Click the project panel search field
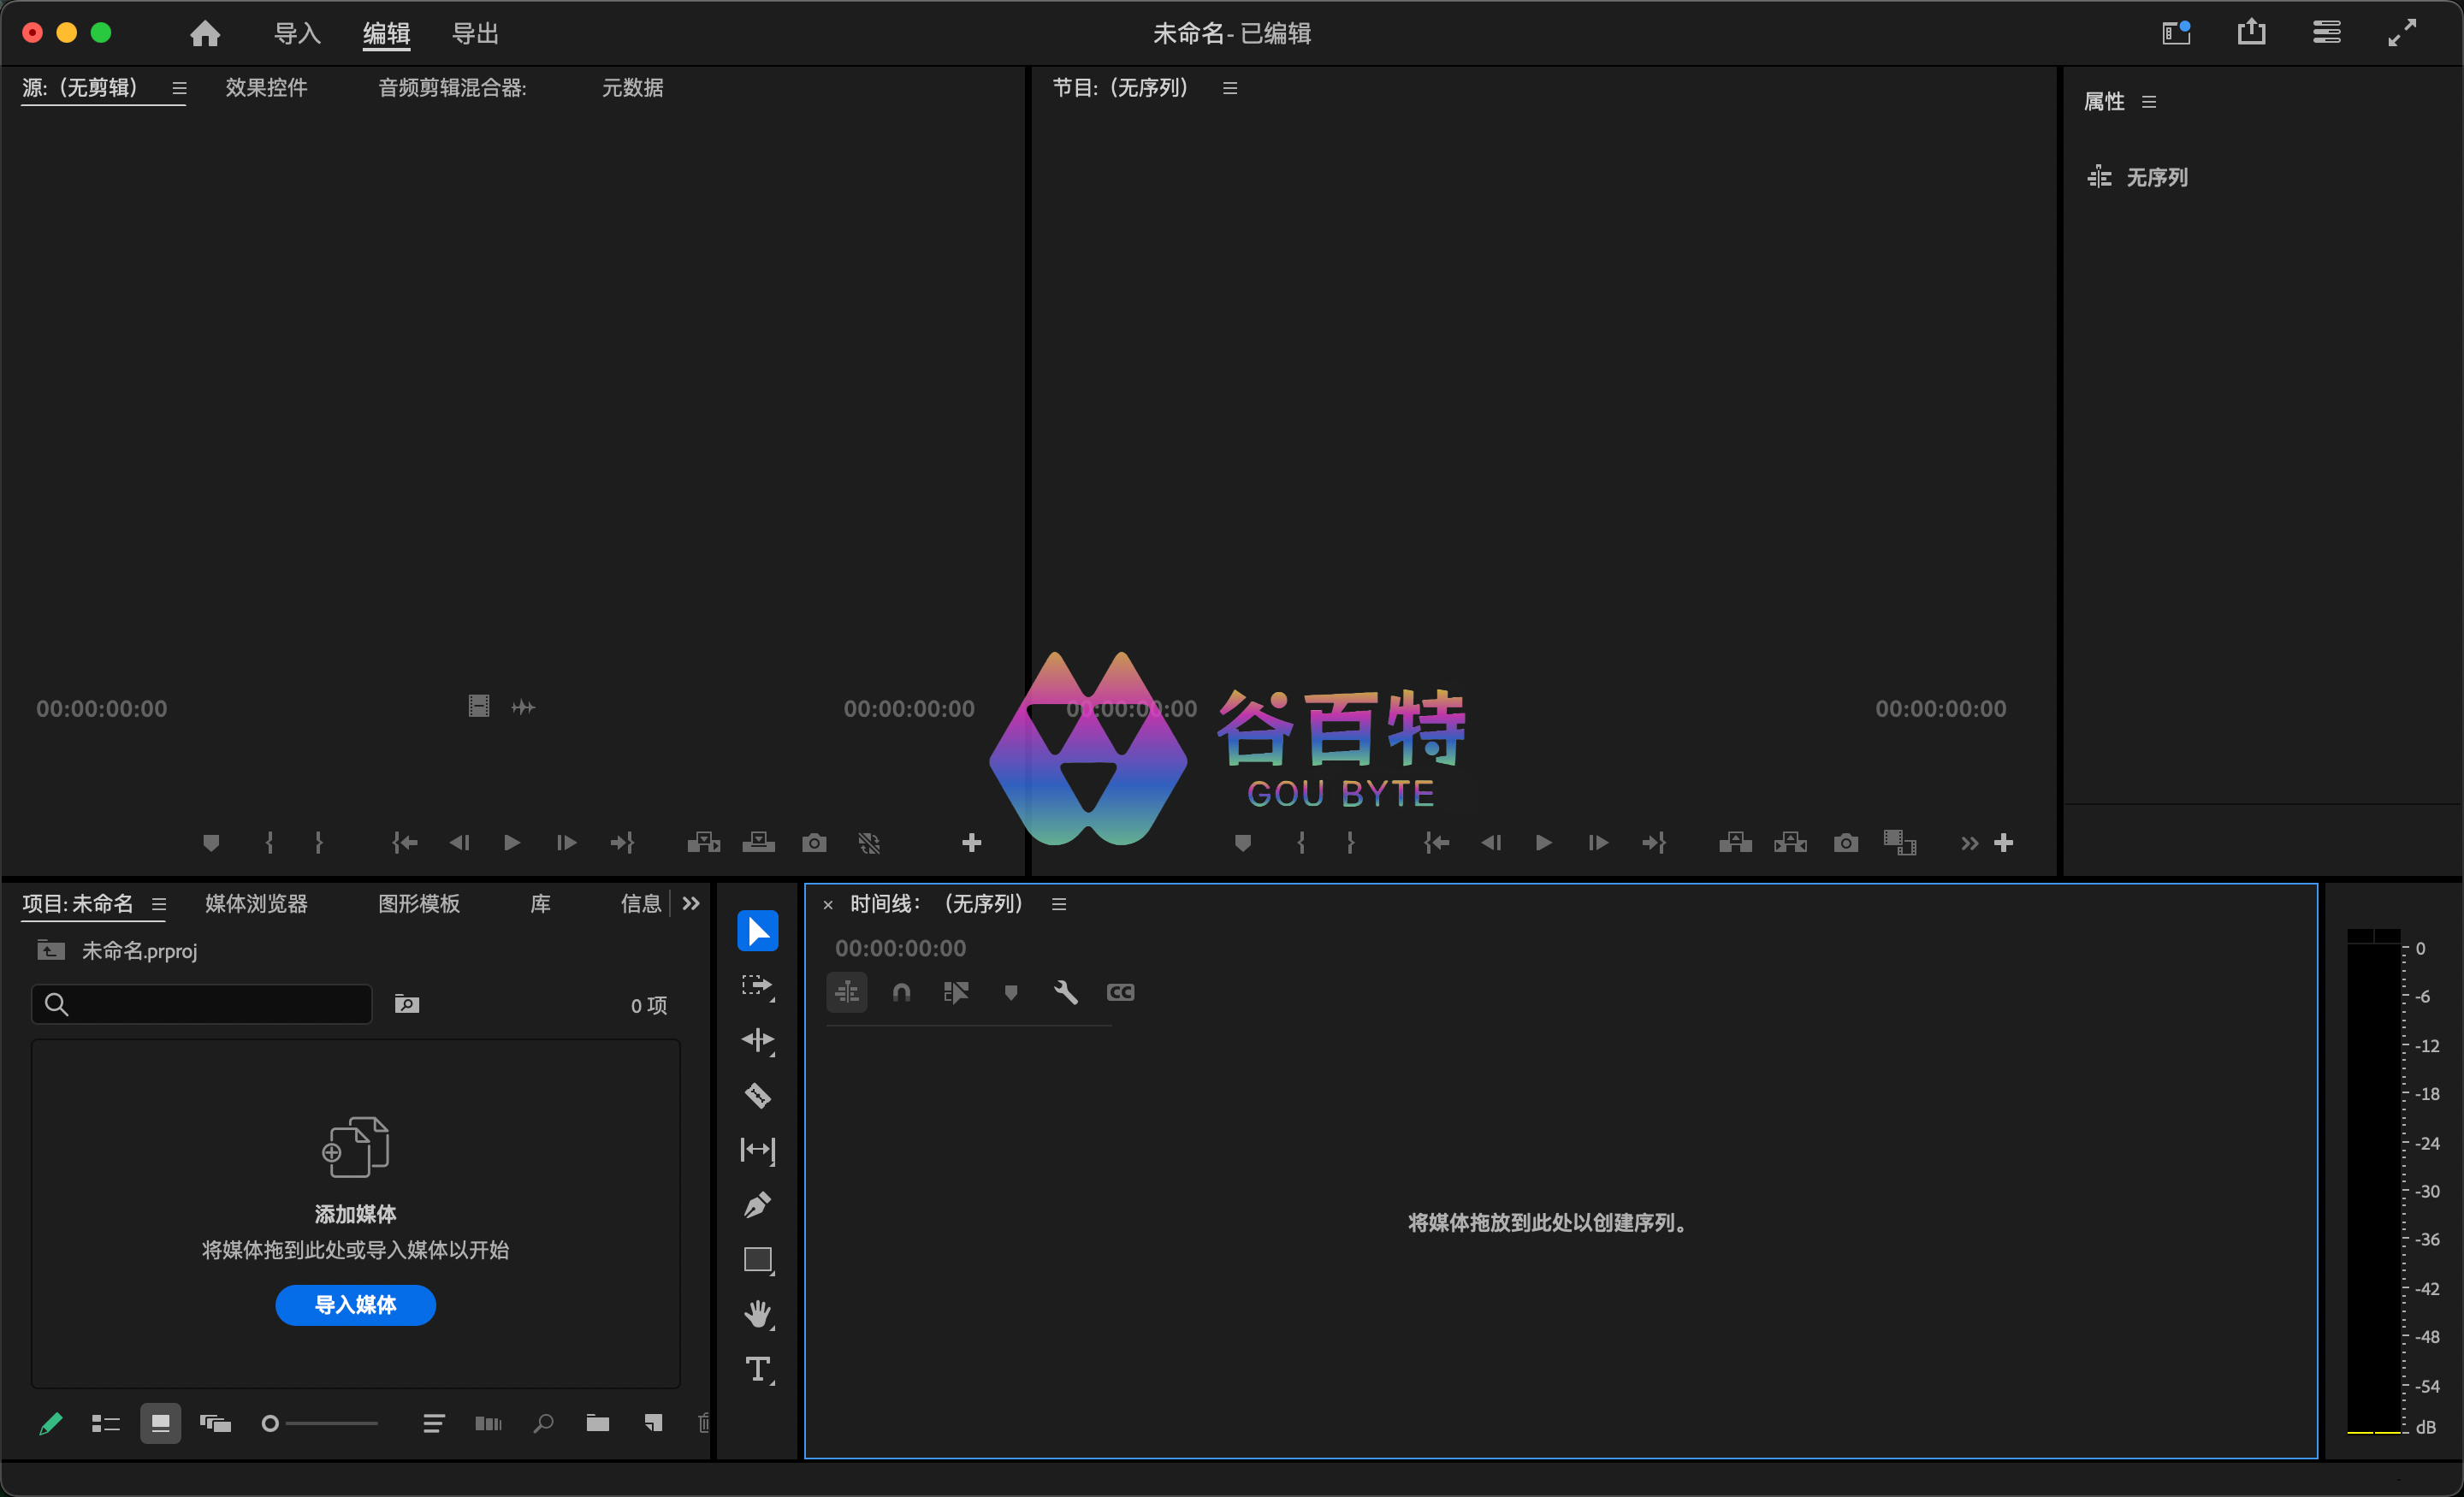The image size is (2464, 1497). (200, 1004)
